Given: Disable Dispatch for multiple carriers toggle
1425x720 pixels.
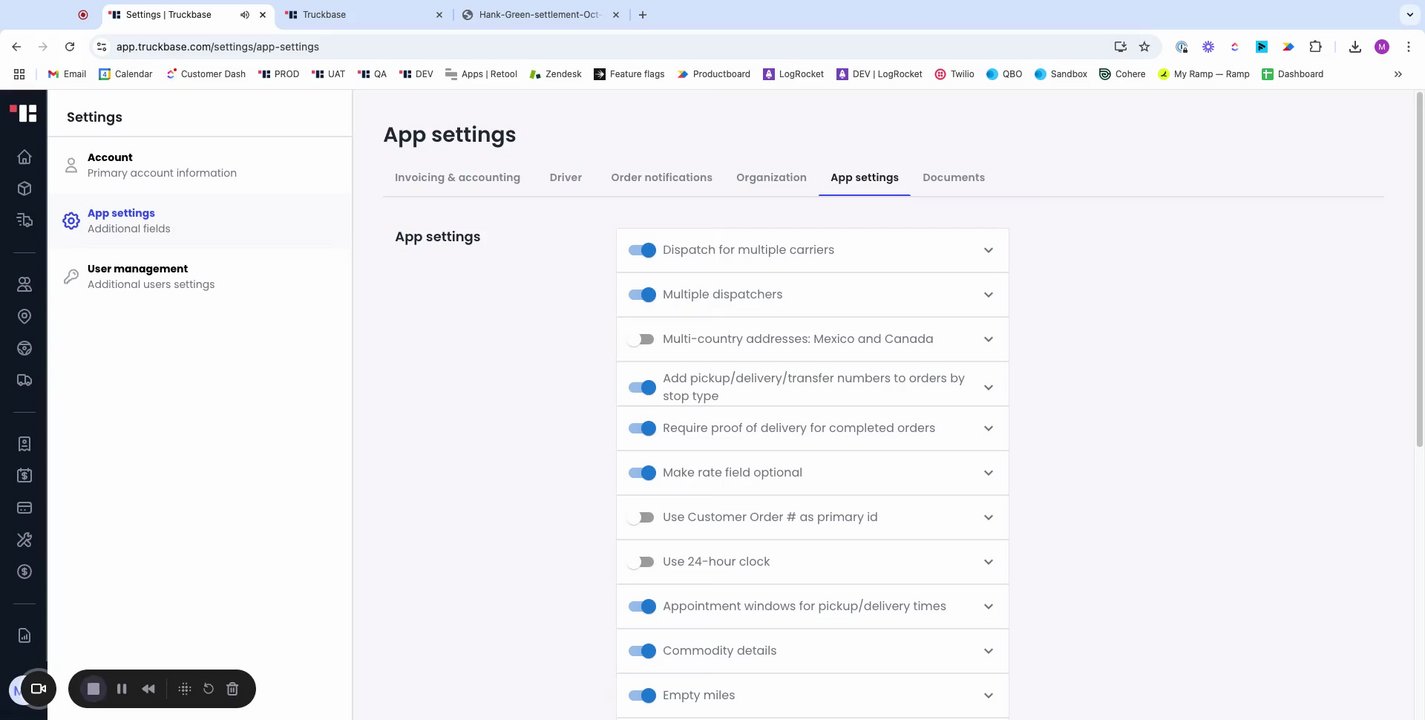Looking at the screenshot, I should [x=642, y=250].
